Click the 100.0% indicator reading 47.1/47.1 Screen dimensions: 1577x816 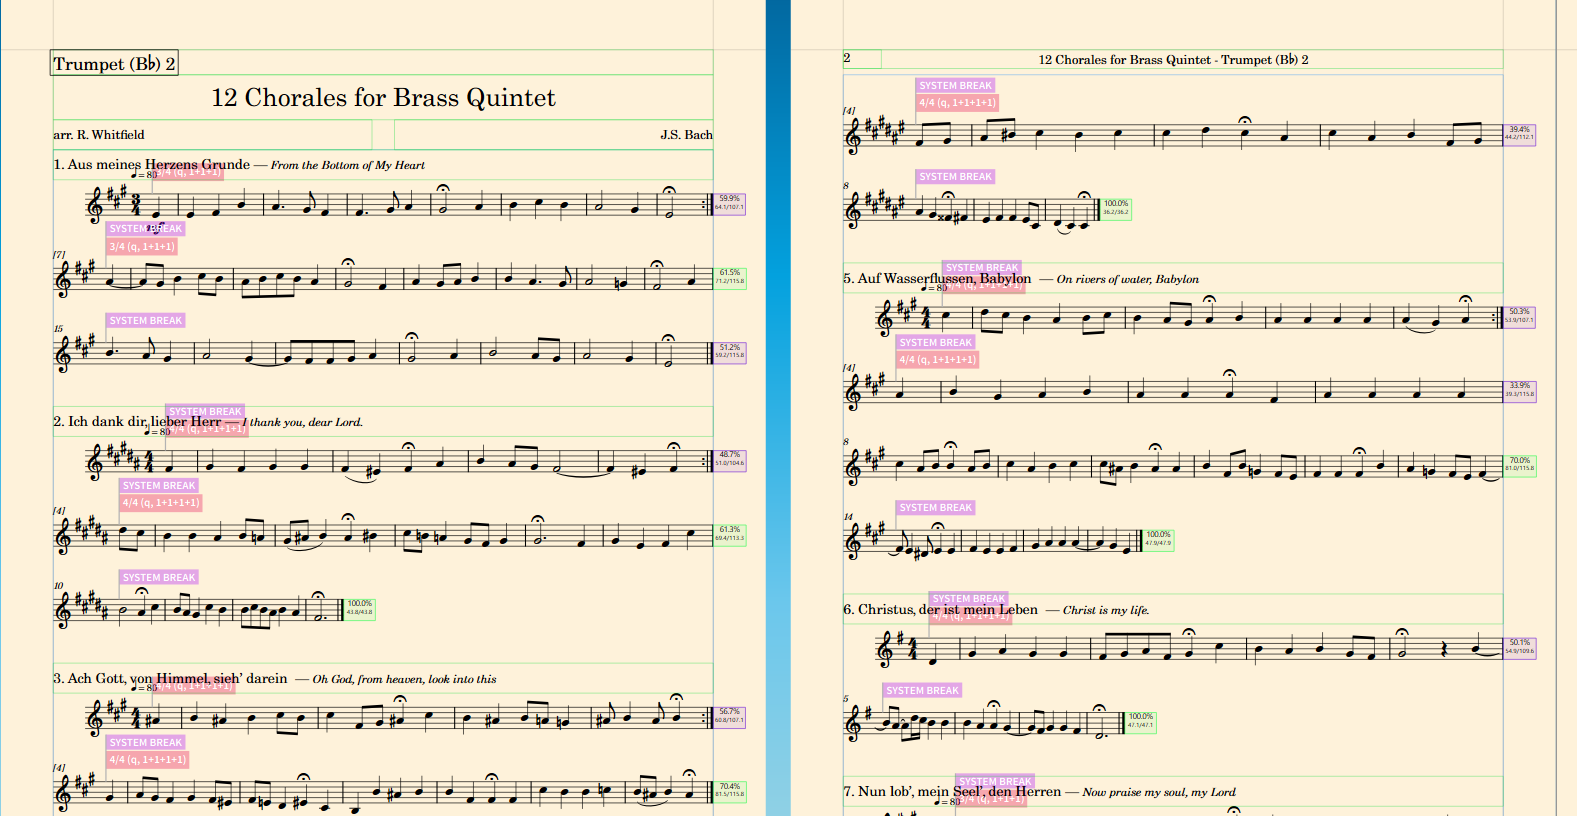click(1141, 721)
